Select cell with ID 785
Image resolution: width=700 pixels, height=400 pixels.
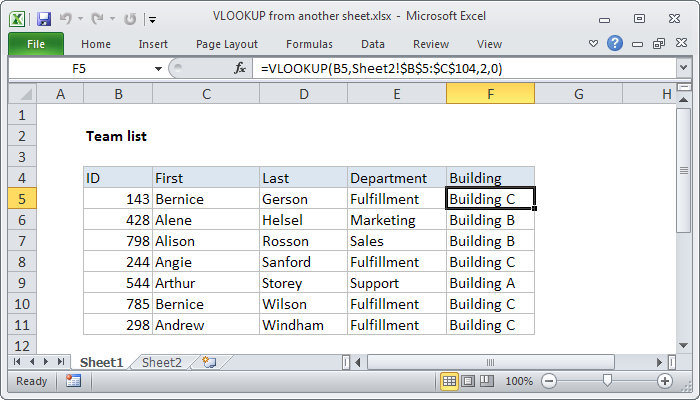coord(118,304)
